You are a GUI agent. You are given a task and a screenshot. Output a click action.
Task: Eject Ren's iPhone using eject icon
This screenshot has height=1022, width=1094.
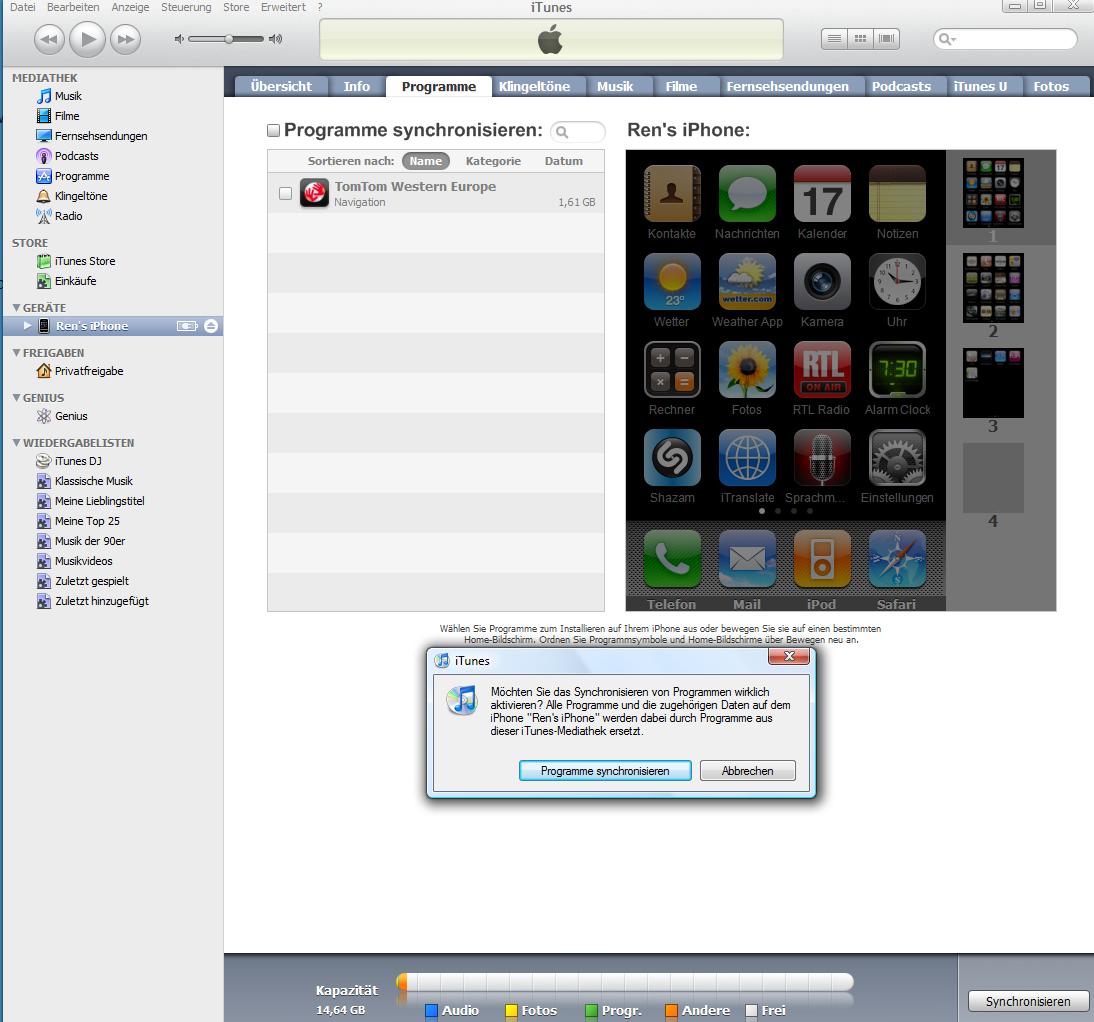210,326
